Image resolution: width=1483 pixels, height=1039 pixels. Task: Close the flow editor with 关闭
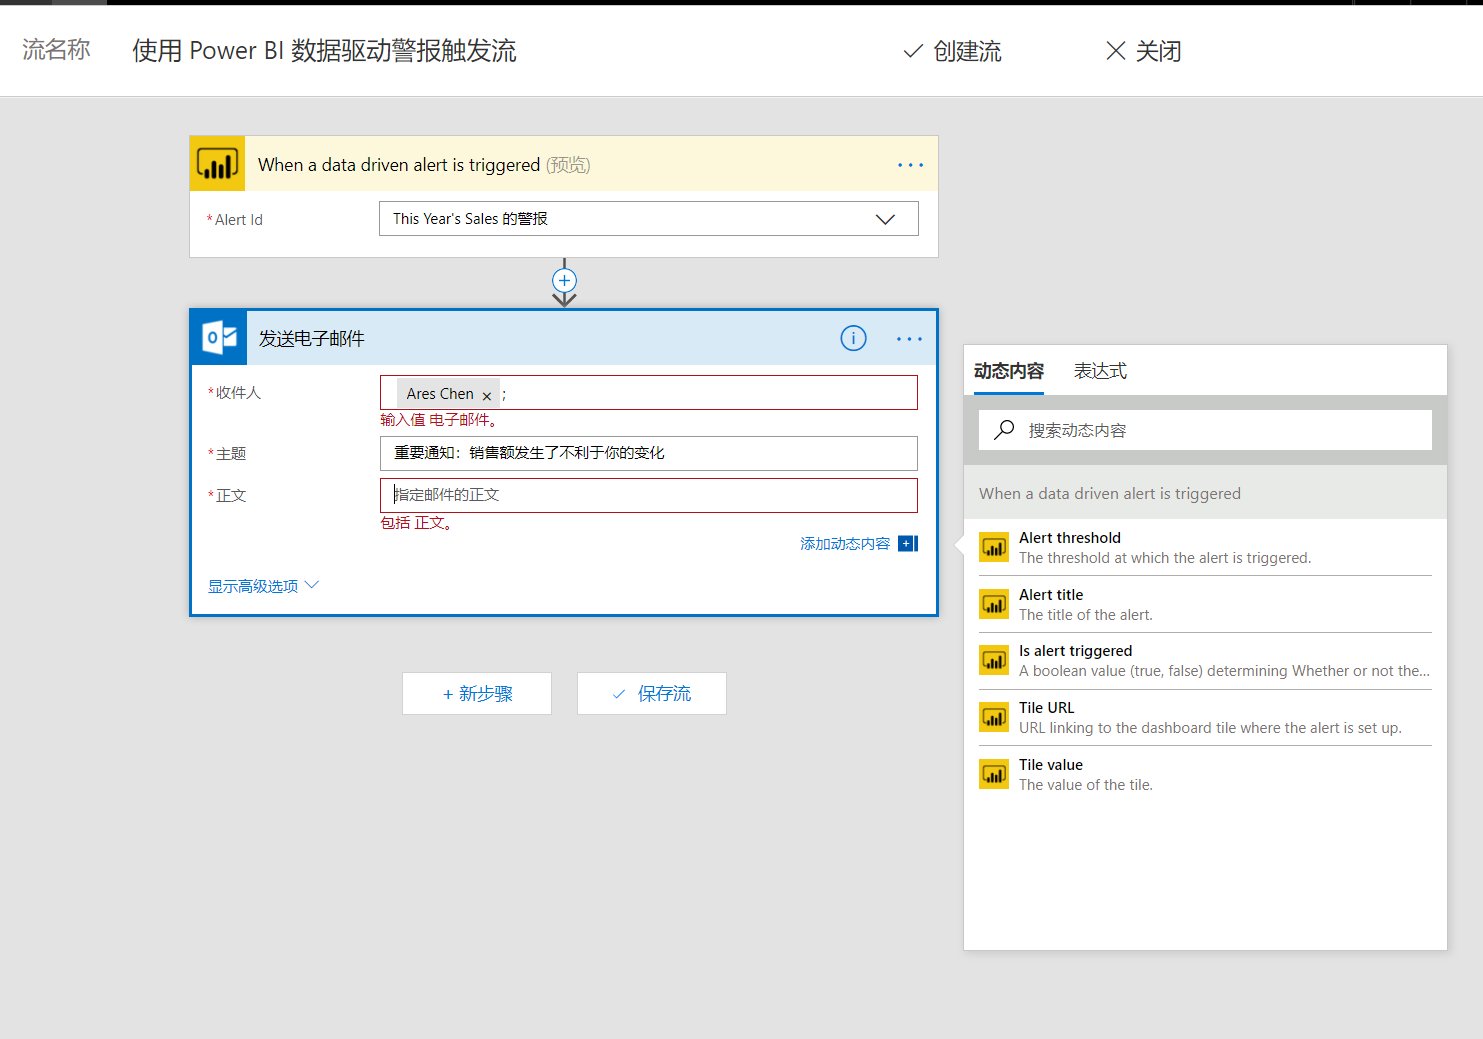tap(1144, 51)
